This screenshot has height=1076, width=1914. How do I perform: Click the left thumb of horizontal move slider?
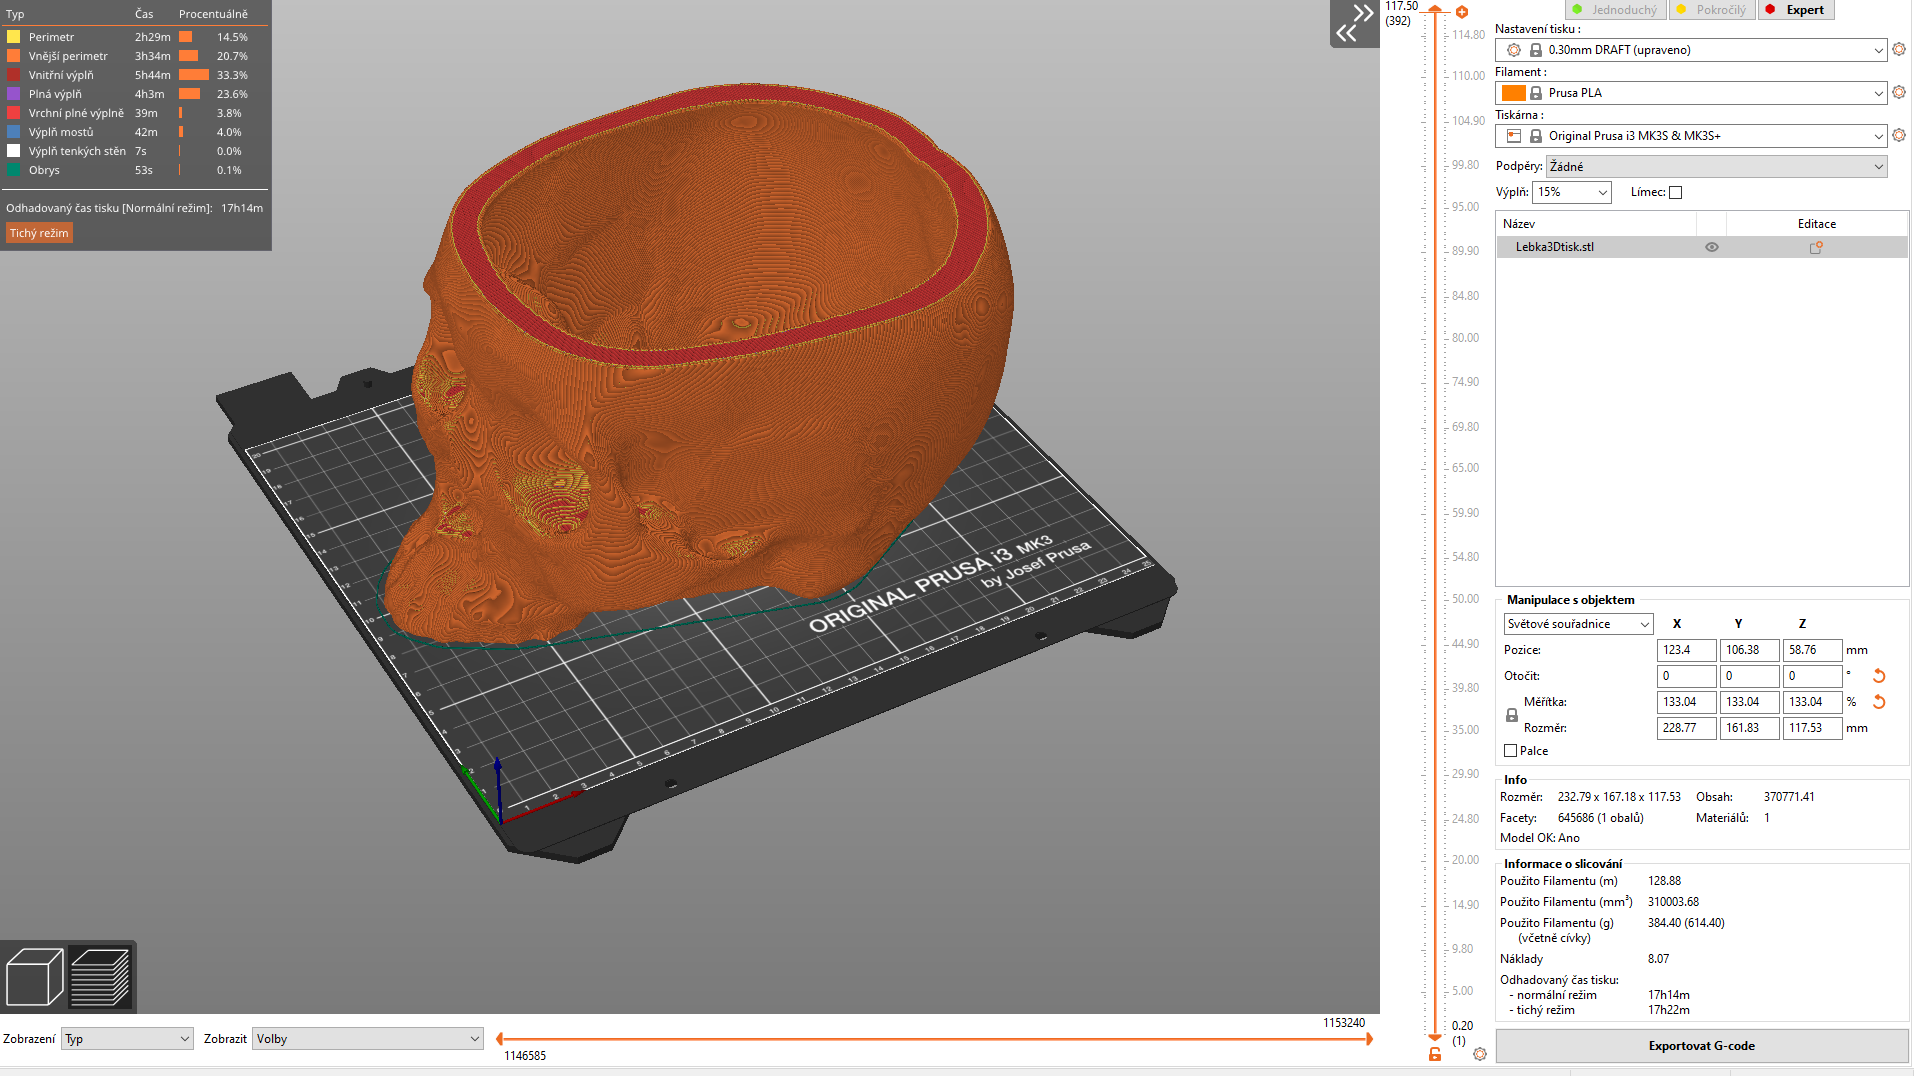click(x=499, y=1039)
